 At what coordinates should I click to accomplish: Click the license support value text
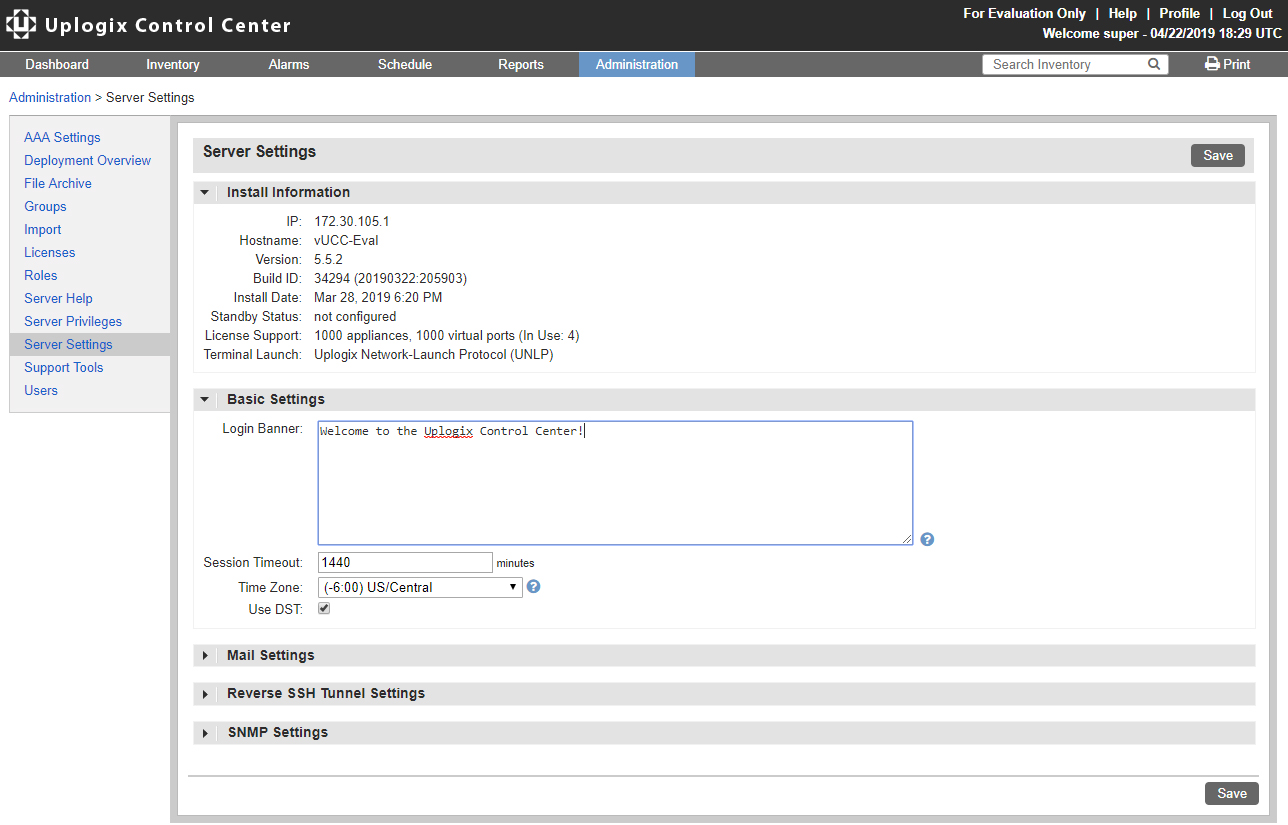[x=447, y=335]
